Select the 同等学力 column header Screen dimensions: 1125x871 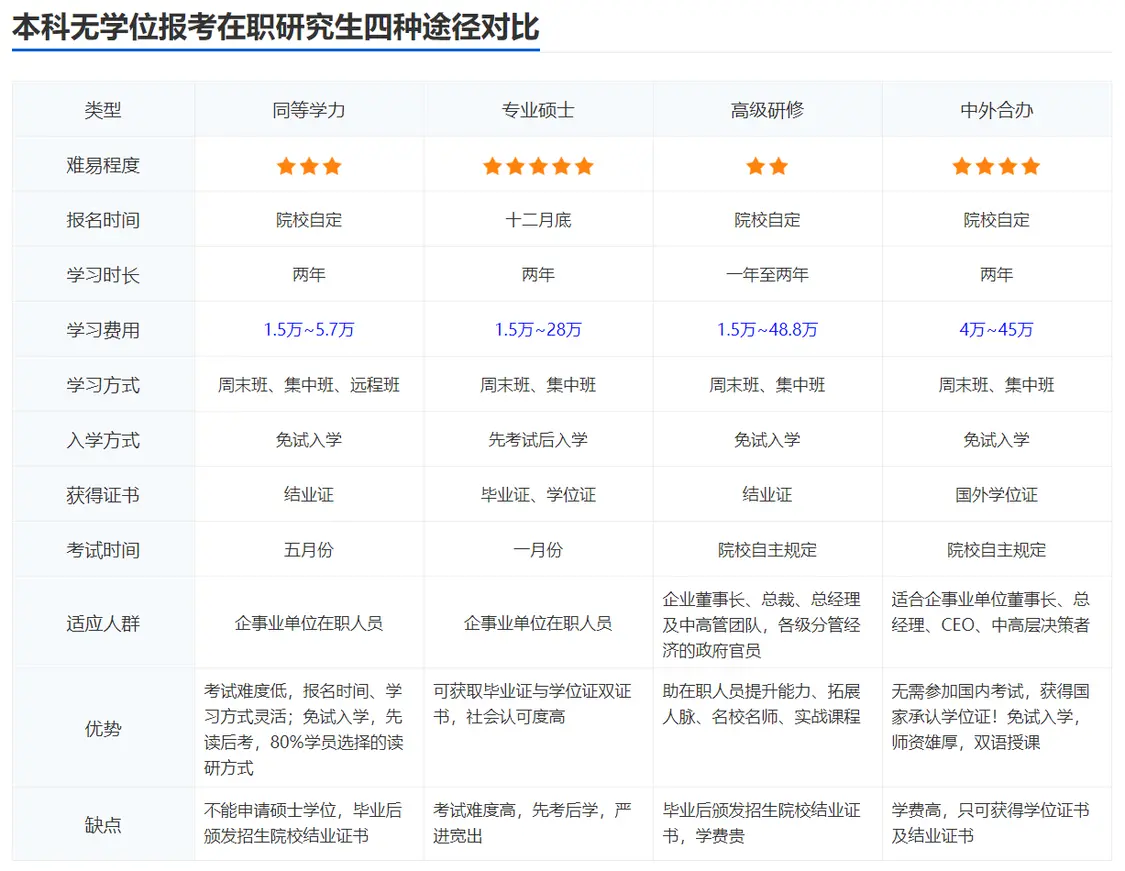(x=309, y=110)
